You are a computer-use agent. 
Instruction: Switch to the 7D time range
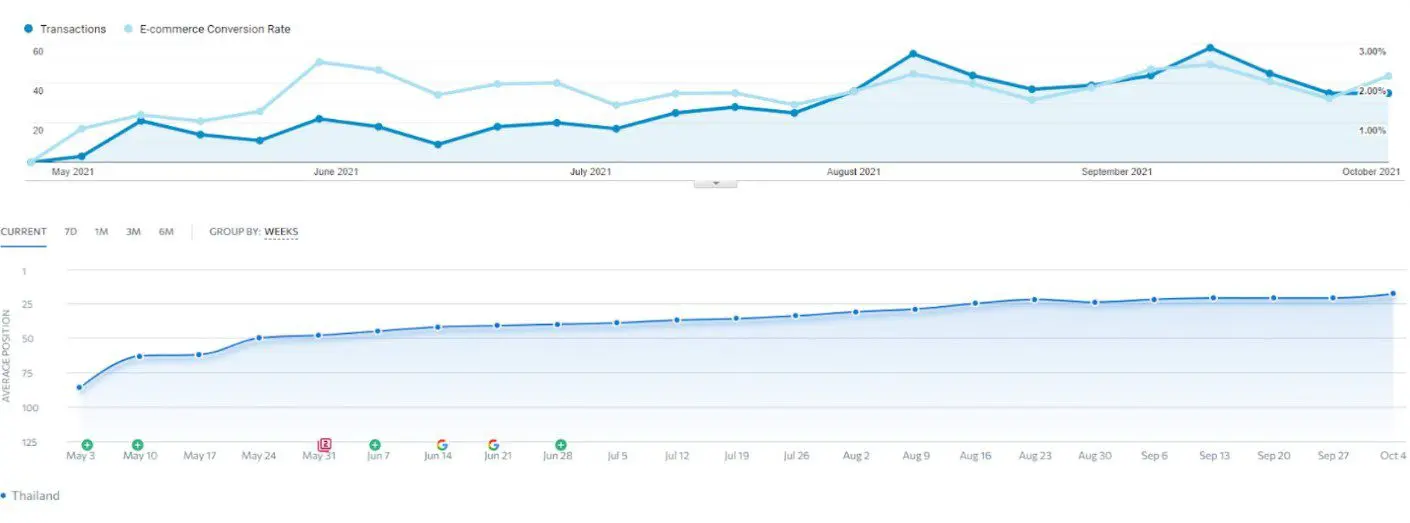point(71,232)
